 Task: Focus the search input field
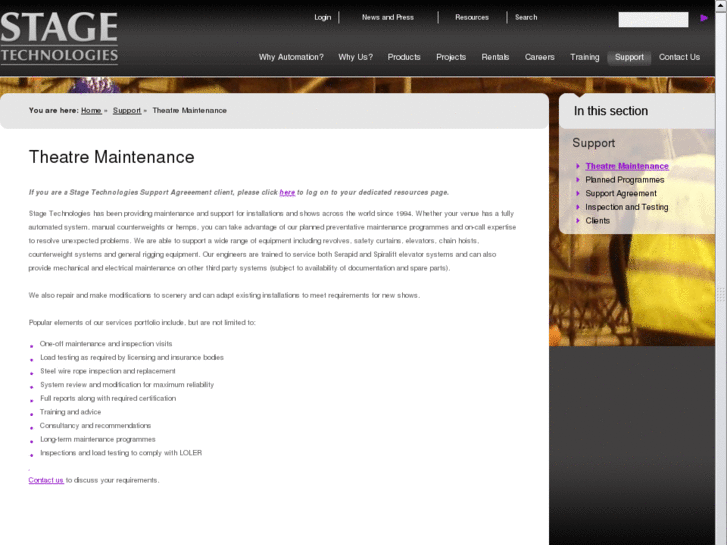(653, 19)
